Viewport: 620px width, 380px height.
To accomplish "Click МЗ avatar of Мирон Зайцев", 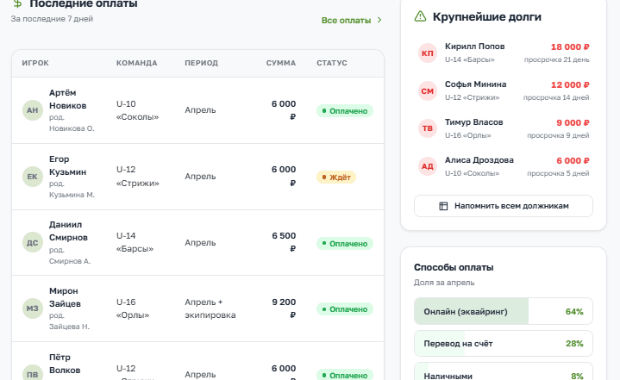I will [x=32, y=308].
